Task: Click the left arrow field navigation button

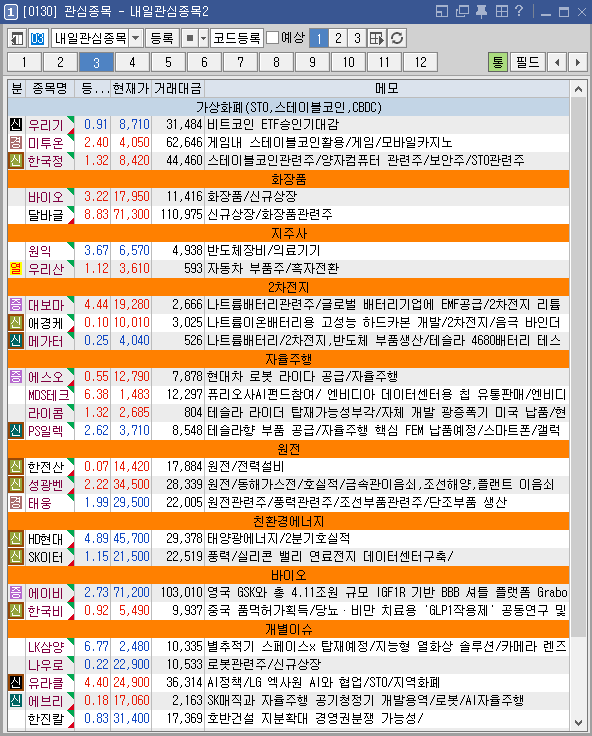Action: (557, 62)
